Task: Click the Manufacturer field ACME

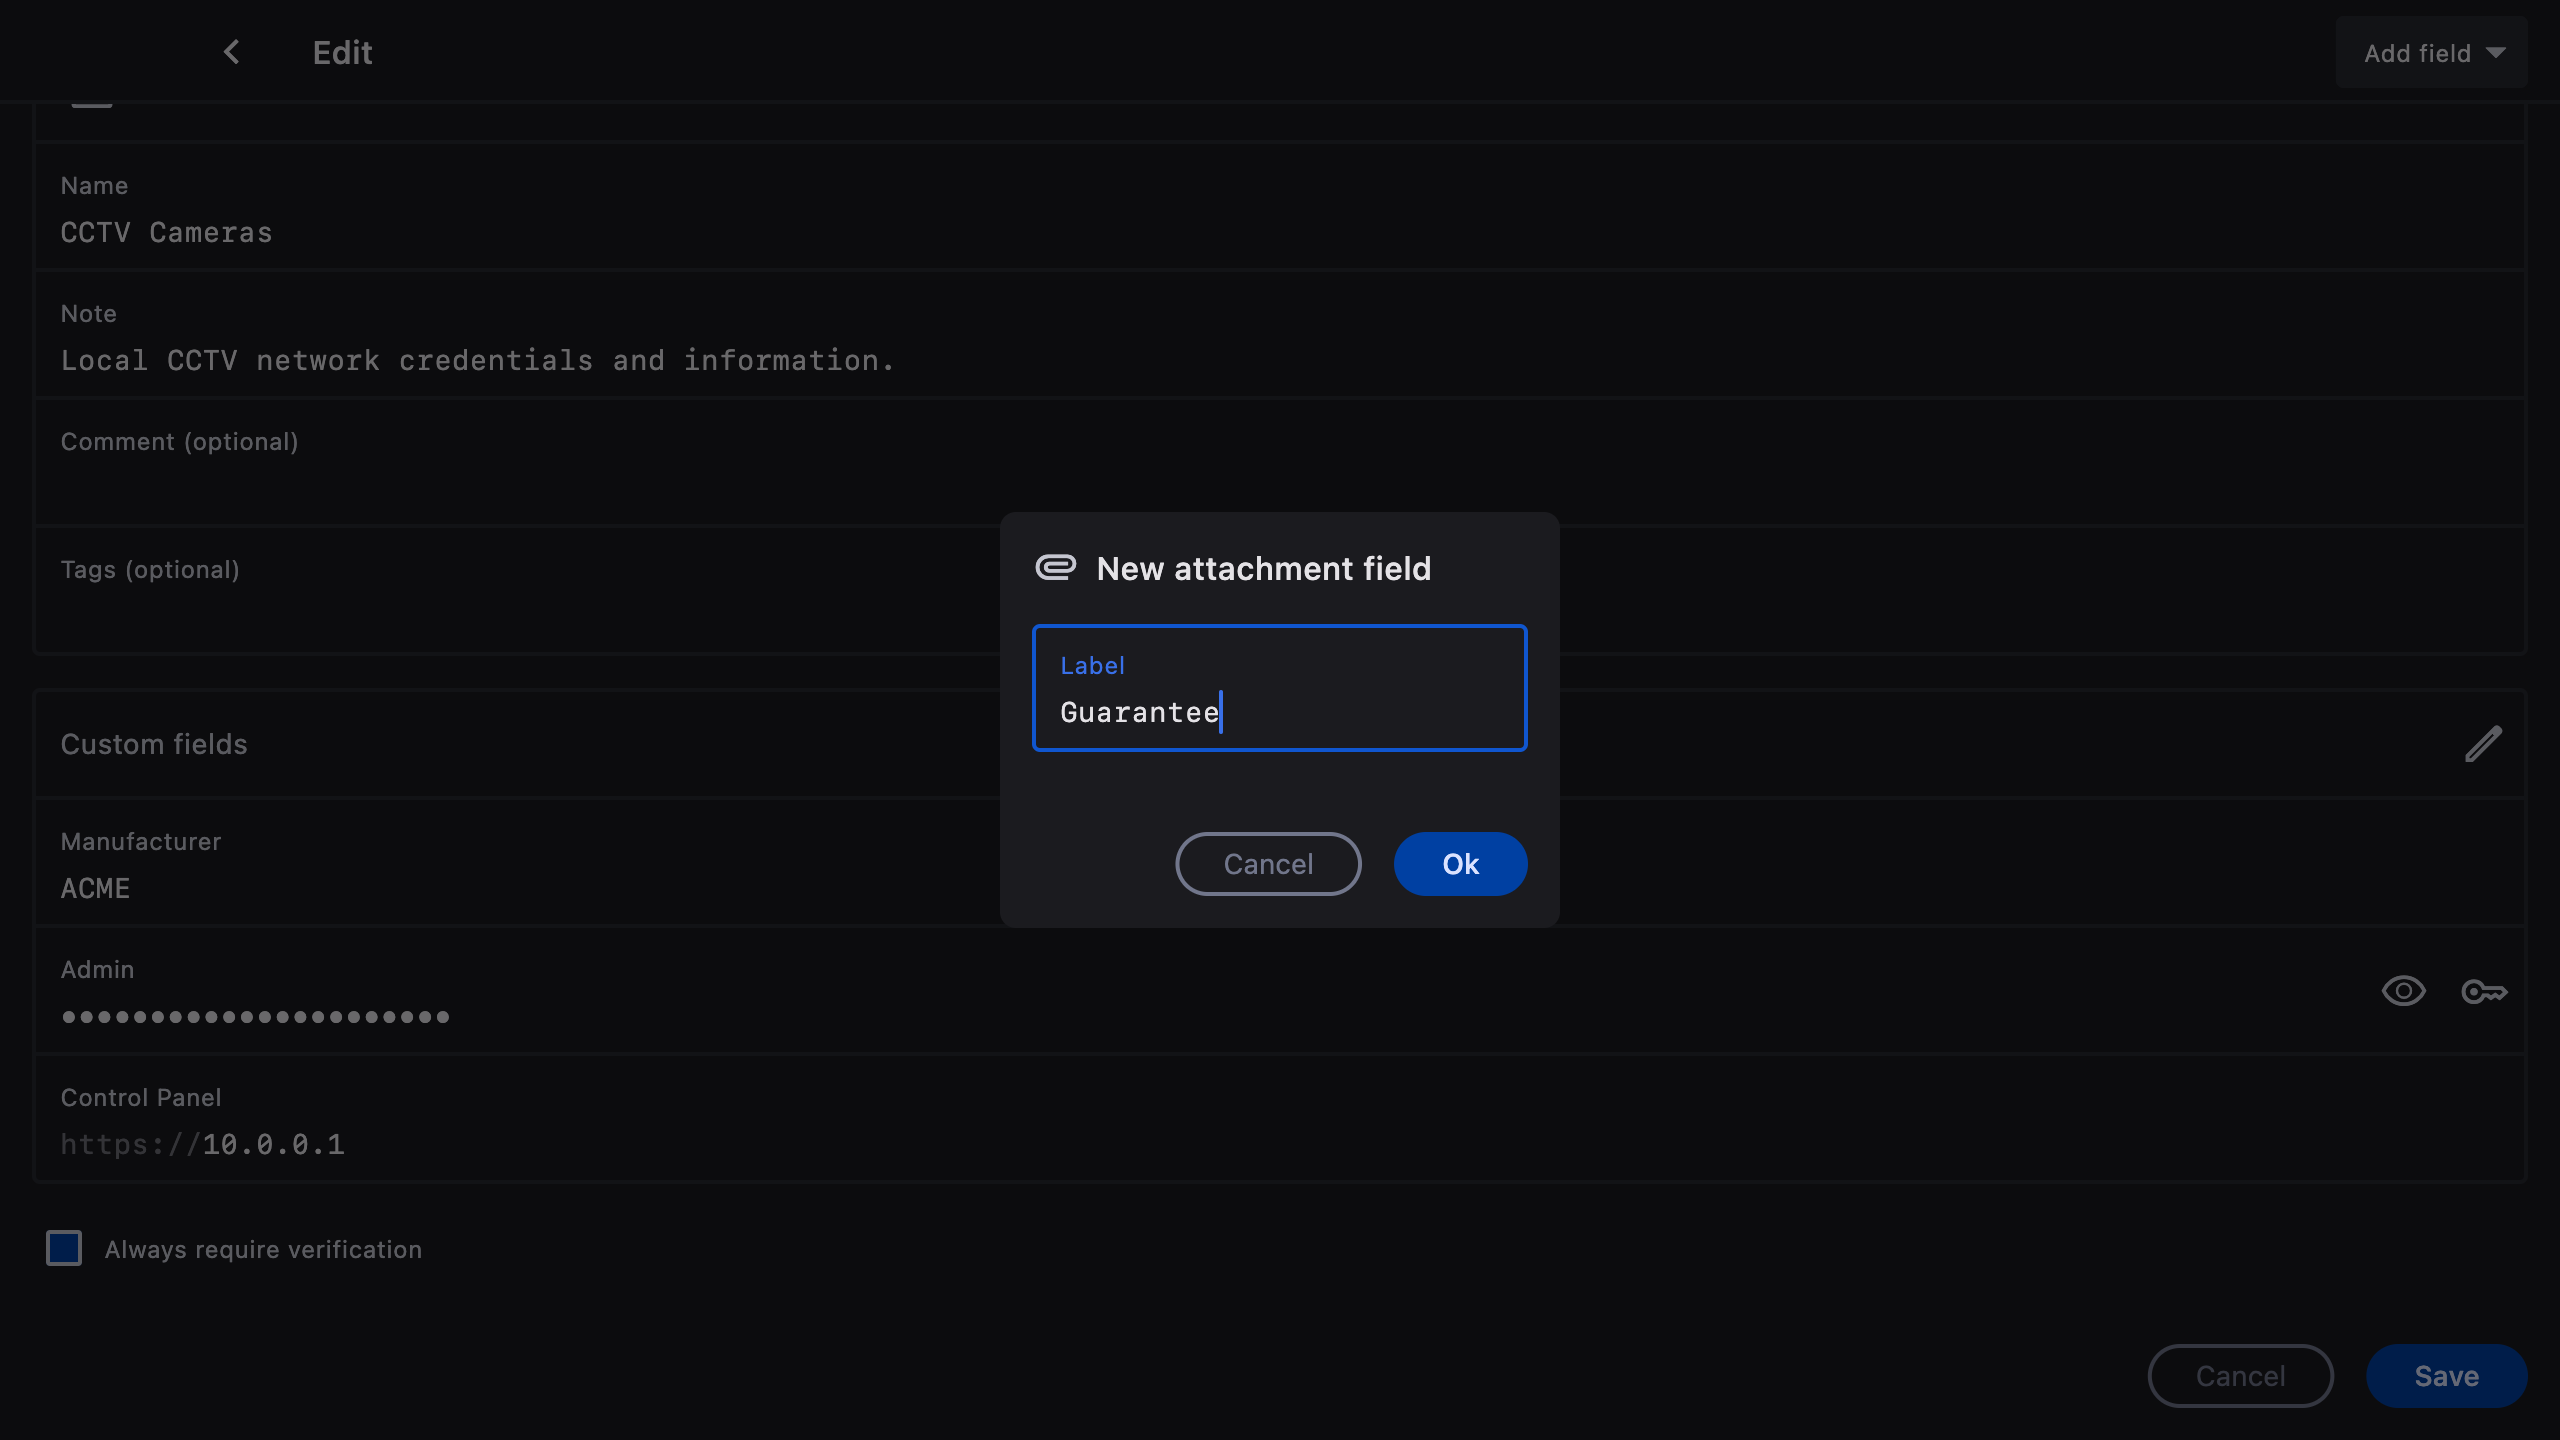Action: click(96, 888)
